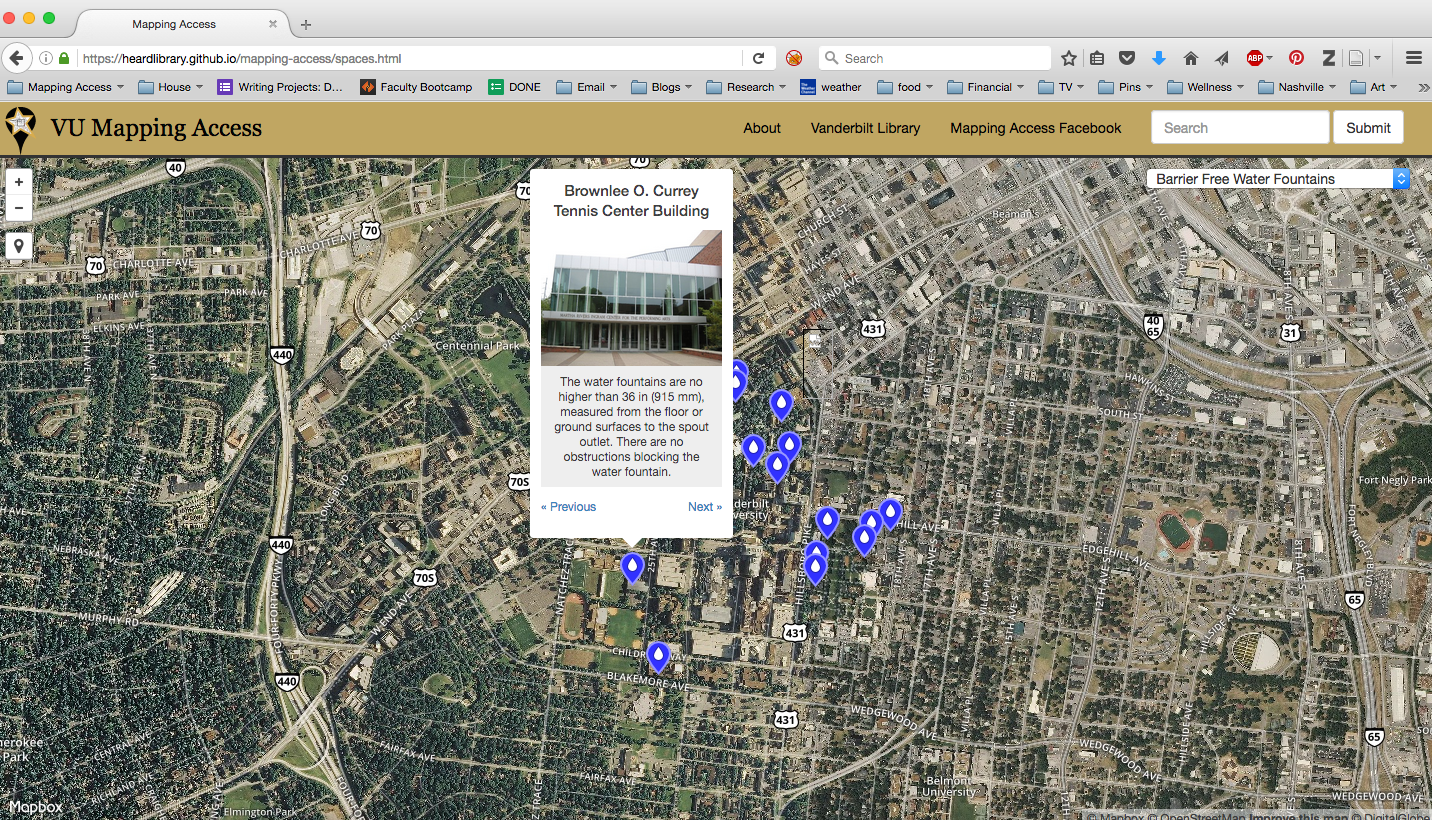The image size is (1432, 820).
Task: Expand the House bookmarks folder
Action: point(171,87)
